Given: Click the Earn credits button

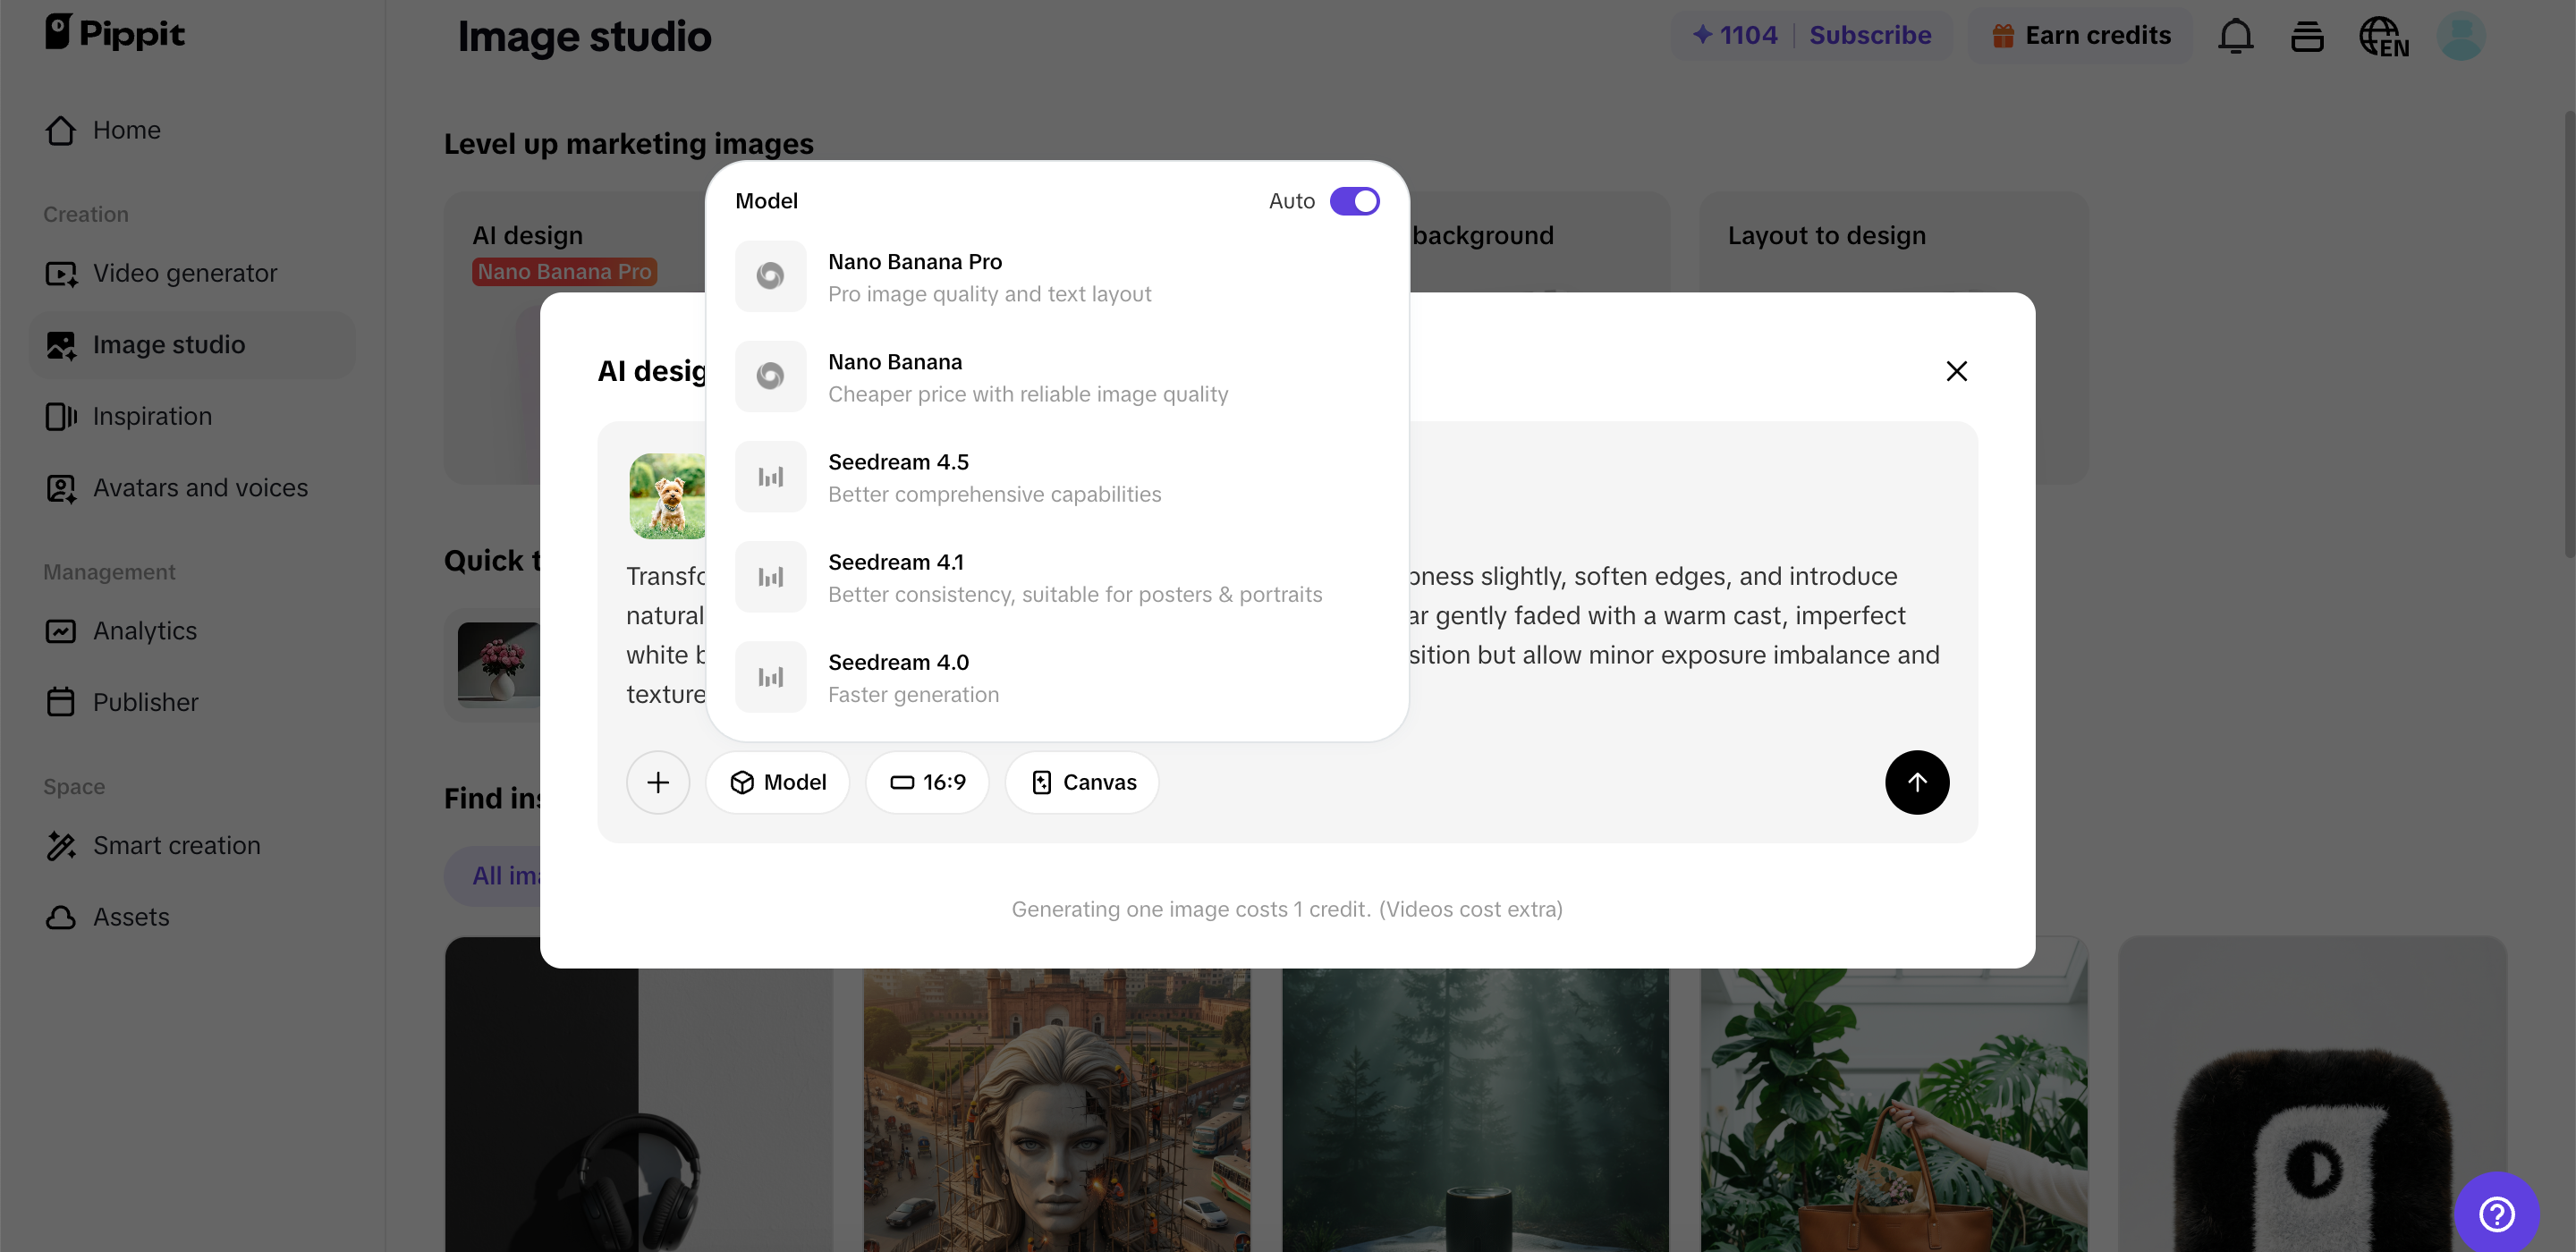Looking at the screenshot, I should [x=2080, y=35].
